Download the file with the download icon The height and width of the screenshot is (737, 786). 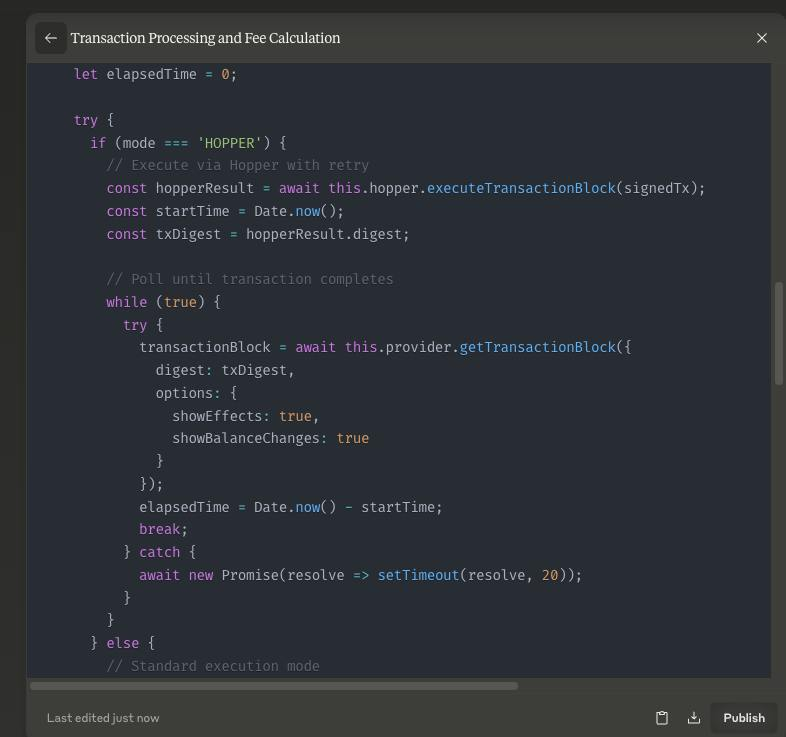(694, 718)
